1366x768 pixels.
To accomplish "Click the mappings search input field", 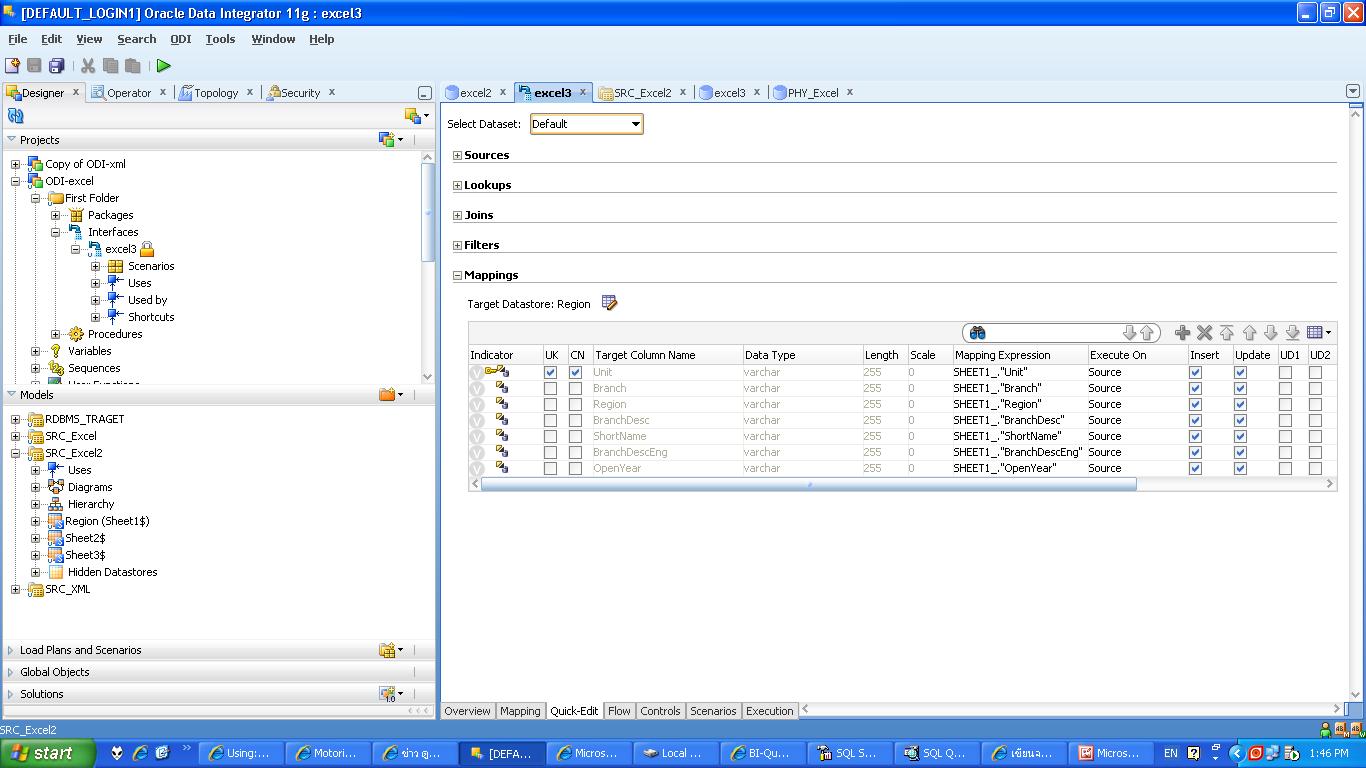I will tap(1054, 333).
